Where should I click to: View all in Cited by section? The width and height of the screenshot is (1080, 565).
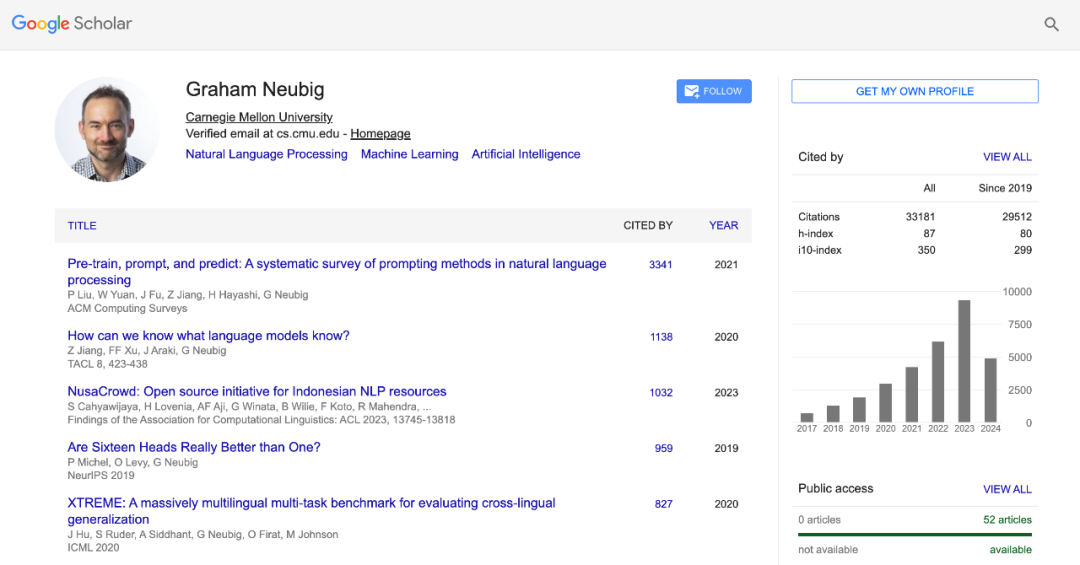click(1007, 157)
